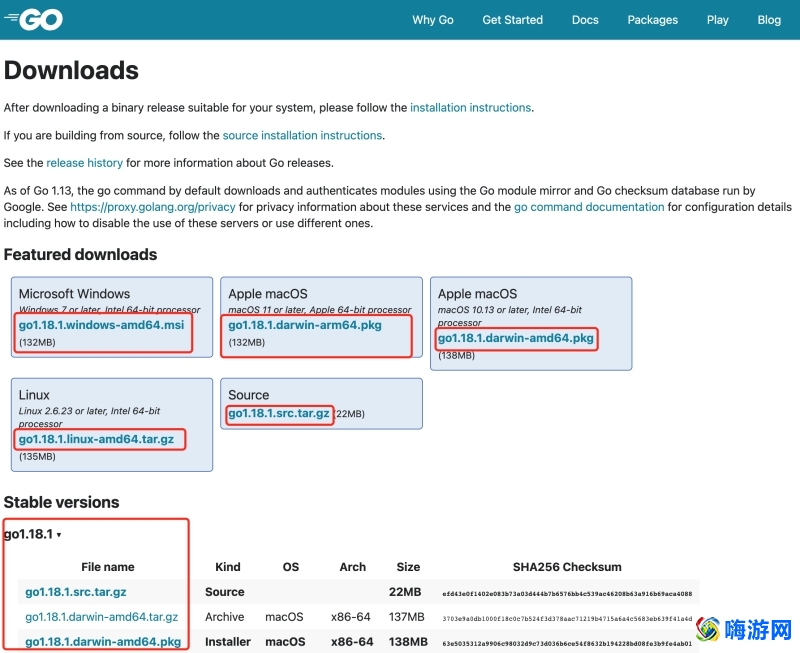Image resolution: width=800 pixels, height=653 pixels.
Task: Download go1.18.1.linux-amd64.tar.gz from the Linux card
Action: point(96,439)
